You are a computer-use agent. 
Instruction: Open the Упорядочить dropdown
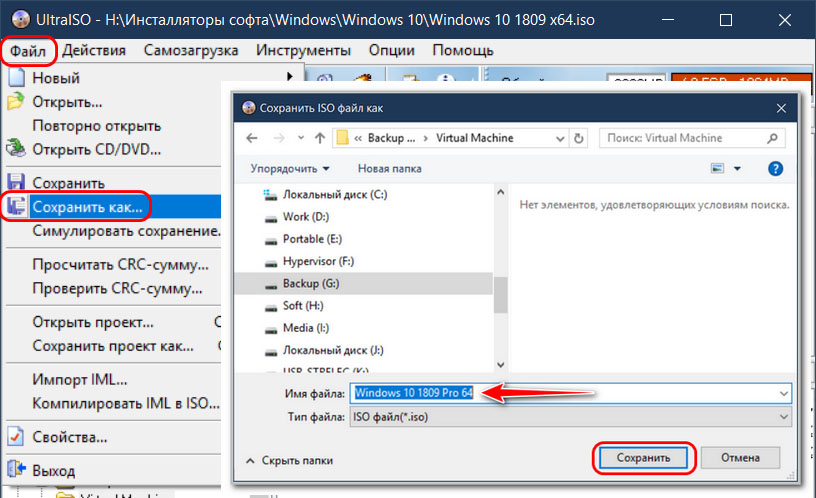[x=290, y=169]
